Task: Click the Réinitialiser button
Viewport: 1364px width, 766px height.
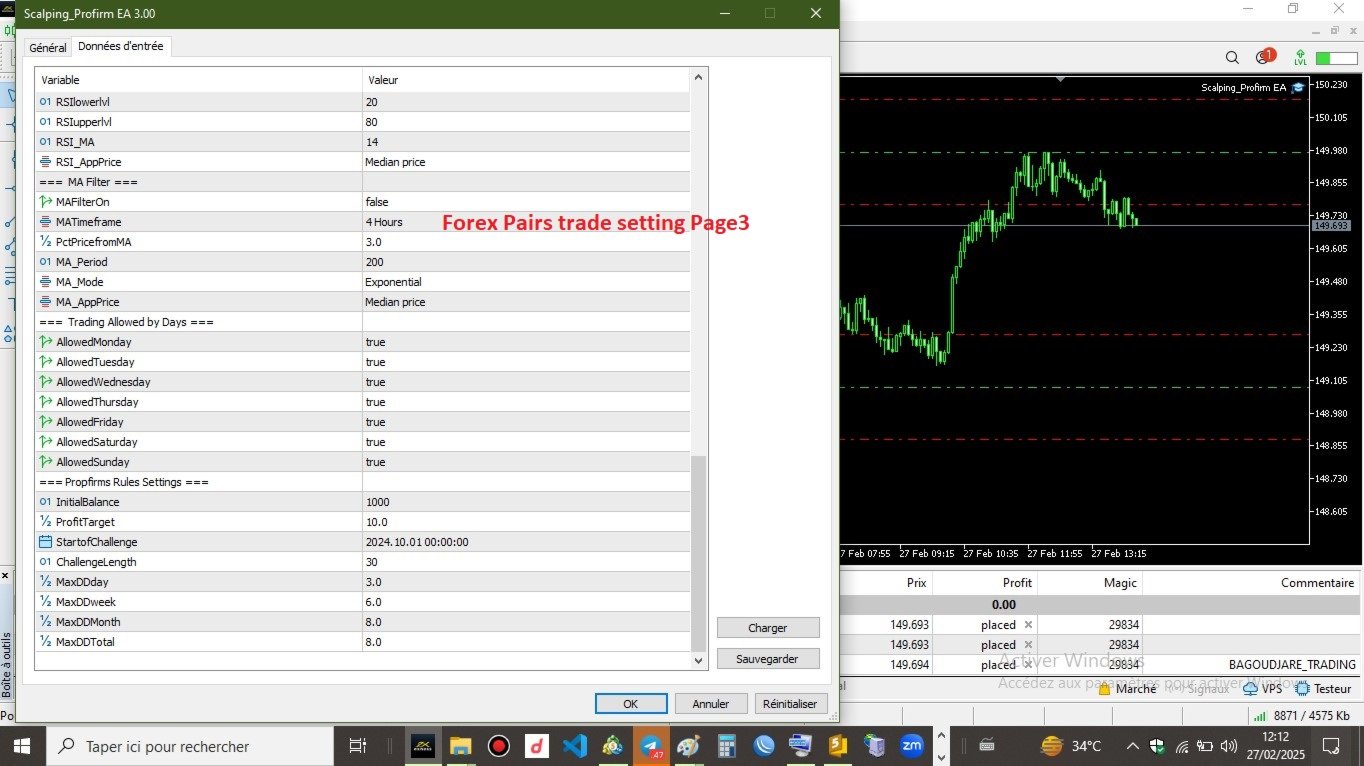Action: click(x=791, y=704)
